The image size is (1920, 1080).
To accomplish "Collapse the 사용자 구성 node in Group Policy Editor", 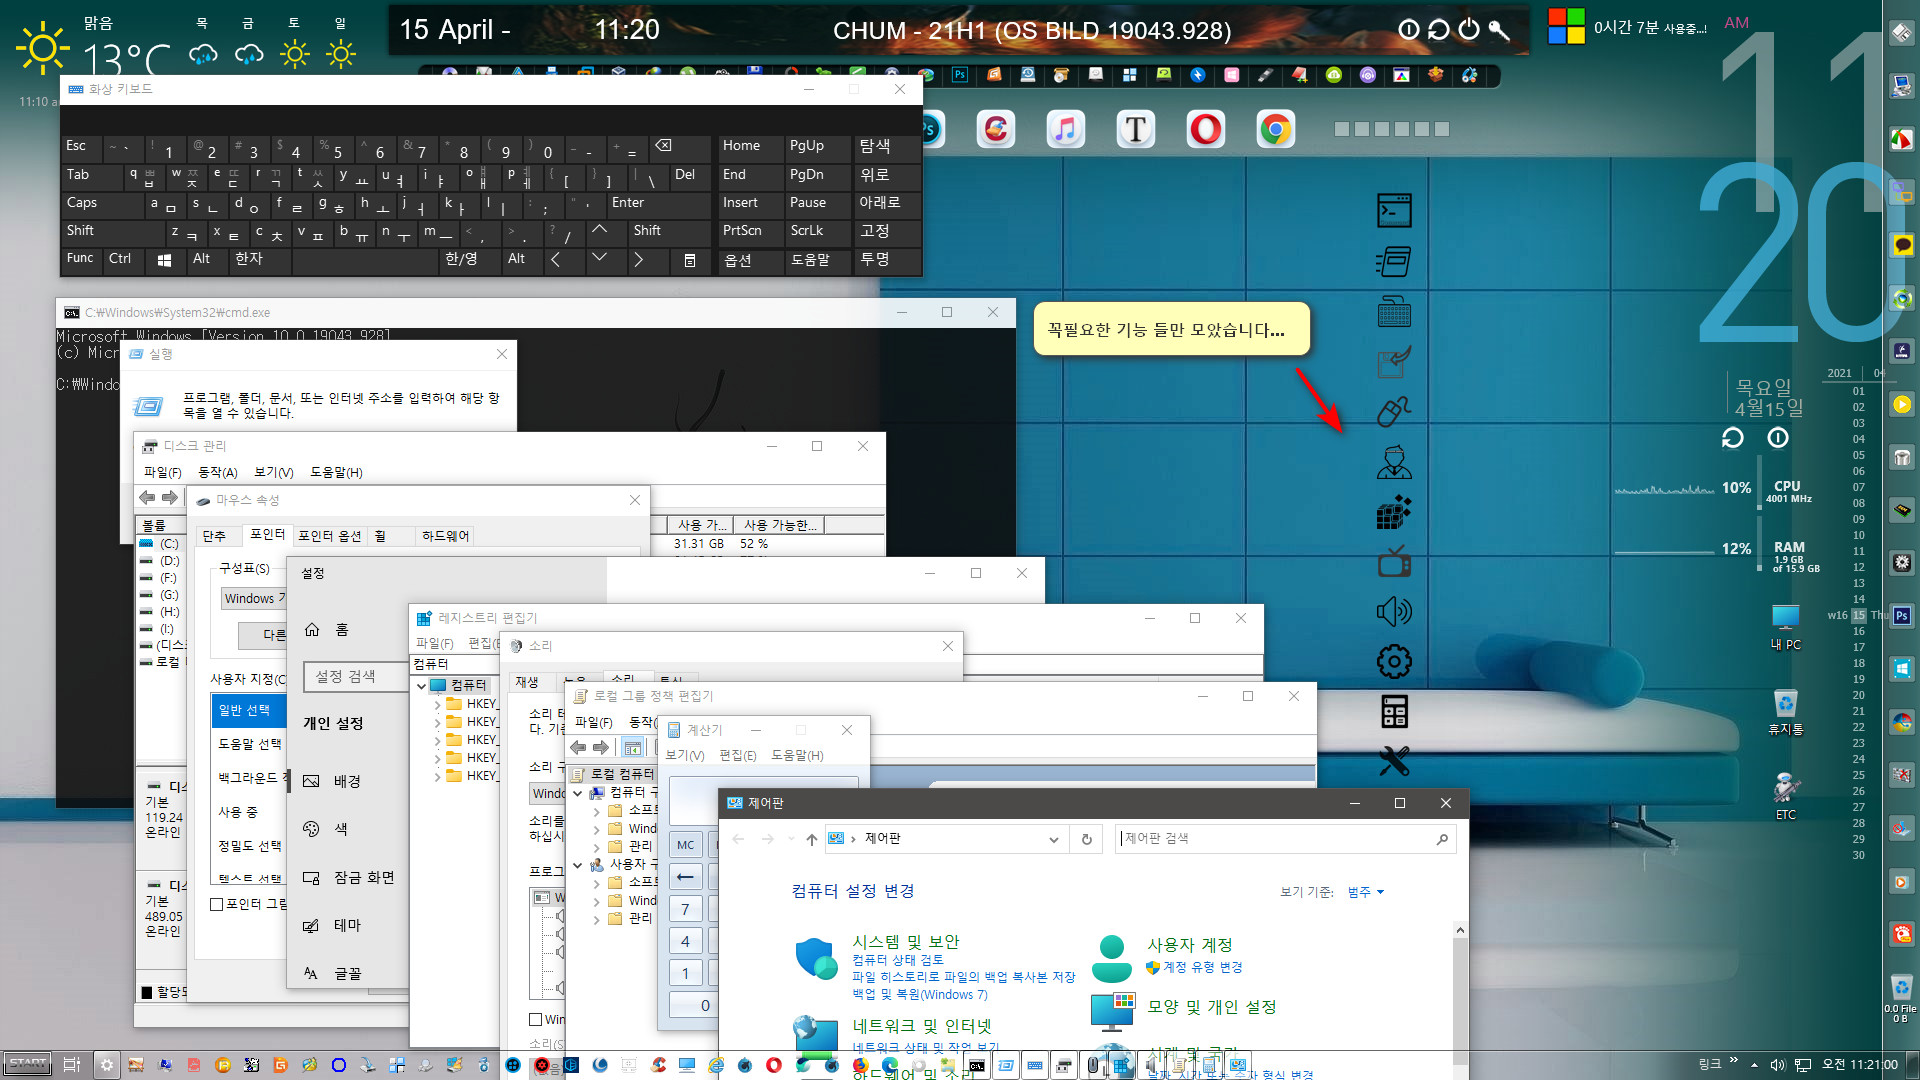I will click(x=577, y=865).
